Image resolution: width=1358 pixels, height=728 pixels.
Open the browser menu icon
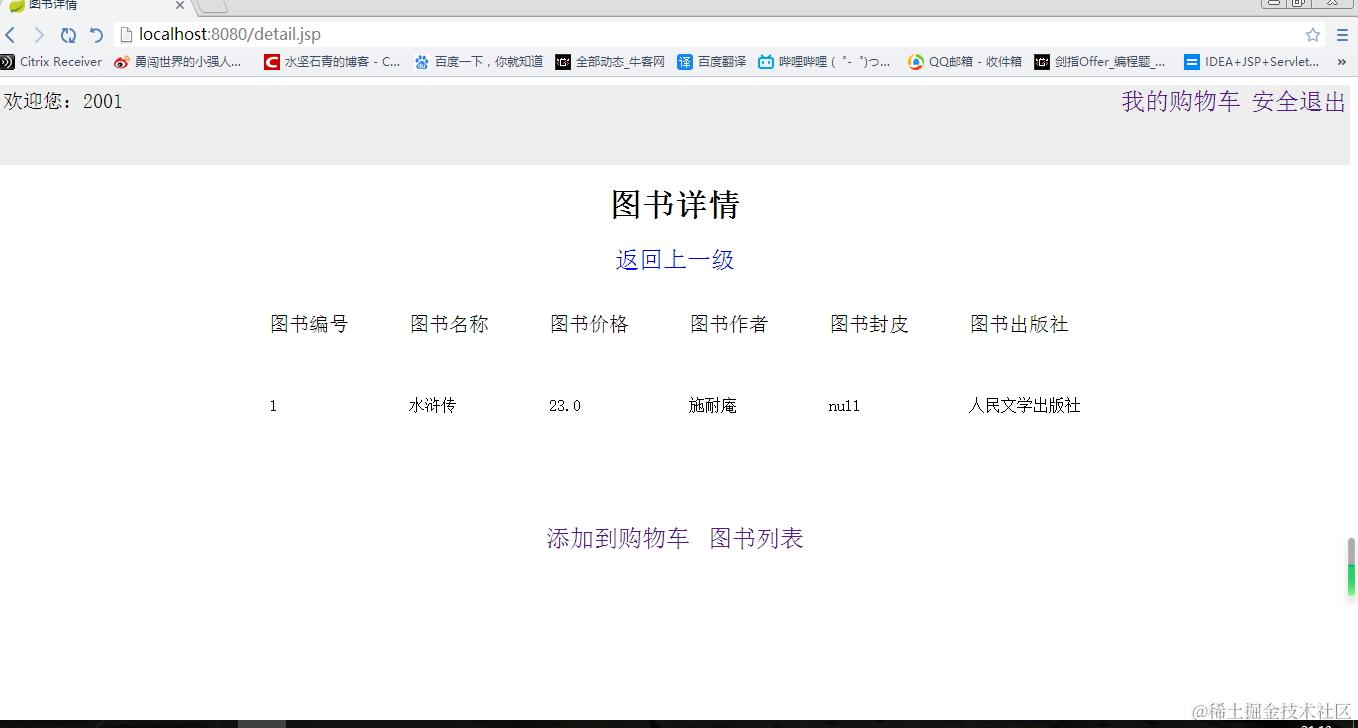point(1342,33)
